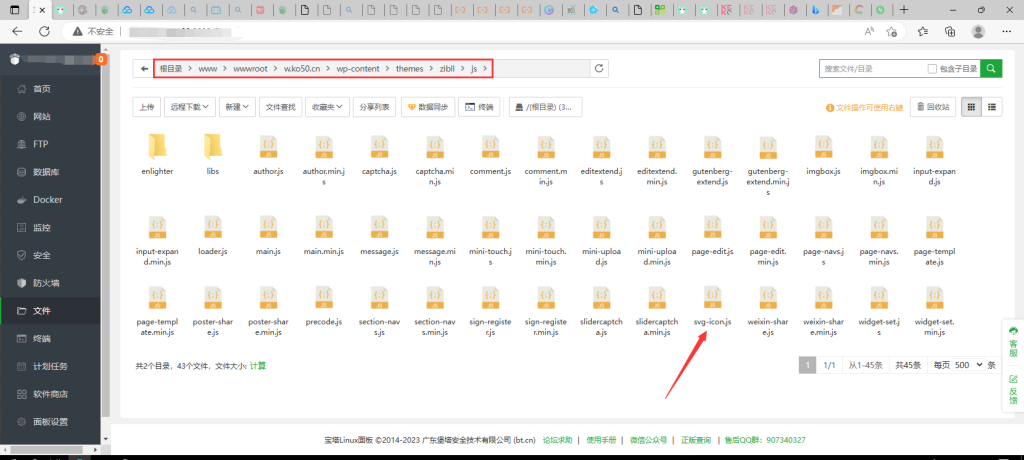Image resolution: width=1024 pixels, height=460 pixels.
Task: Expand the path arrow after js
Action: tap(485, 69)
